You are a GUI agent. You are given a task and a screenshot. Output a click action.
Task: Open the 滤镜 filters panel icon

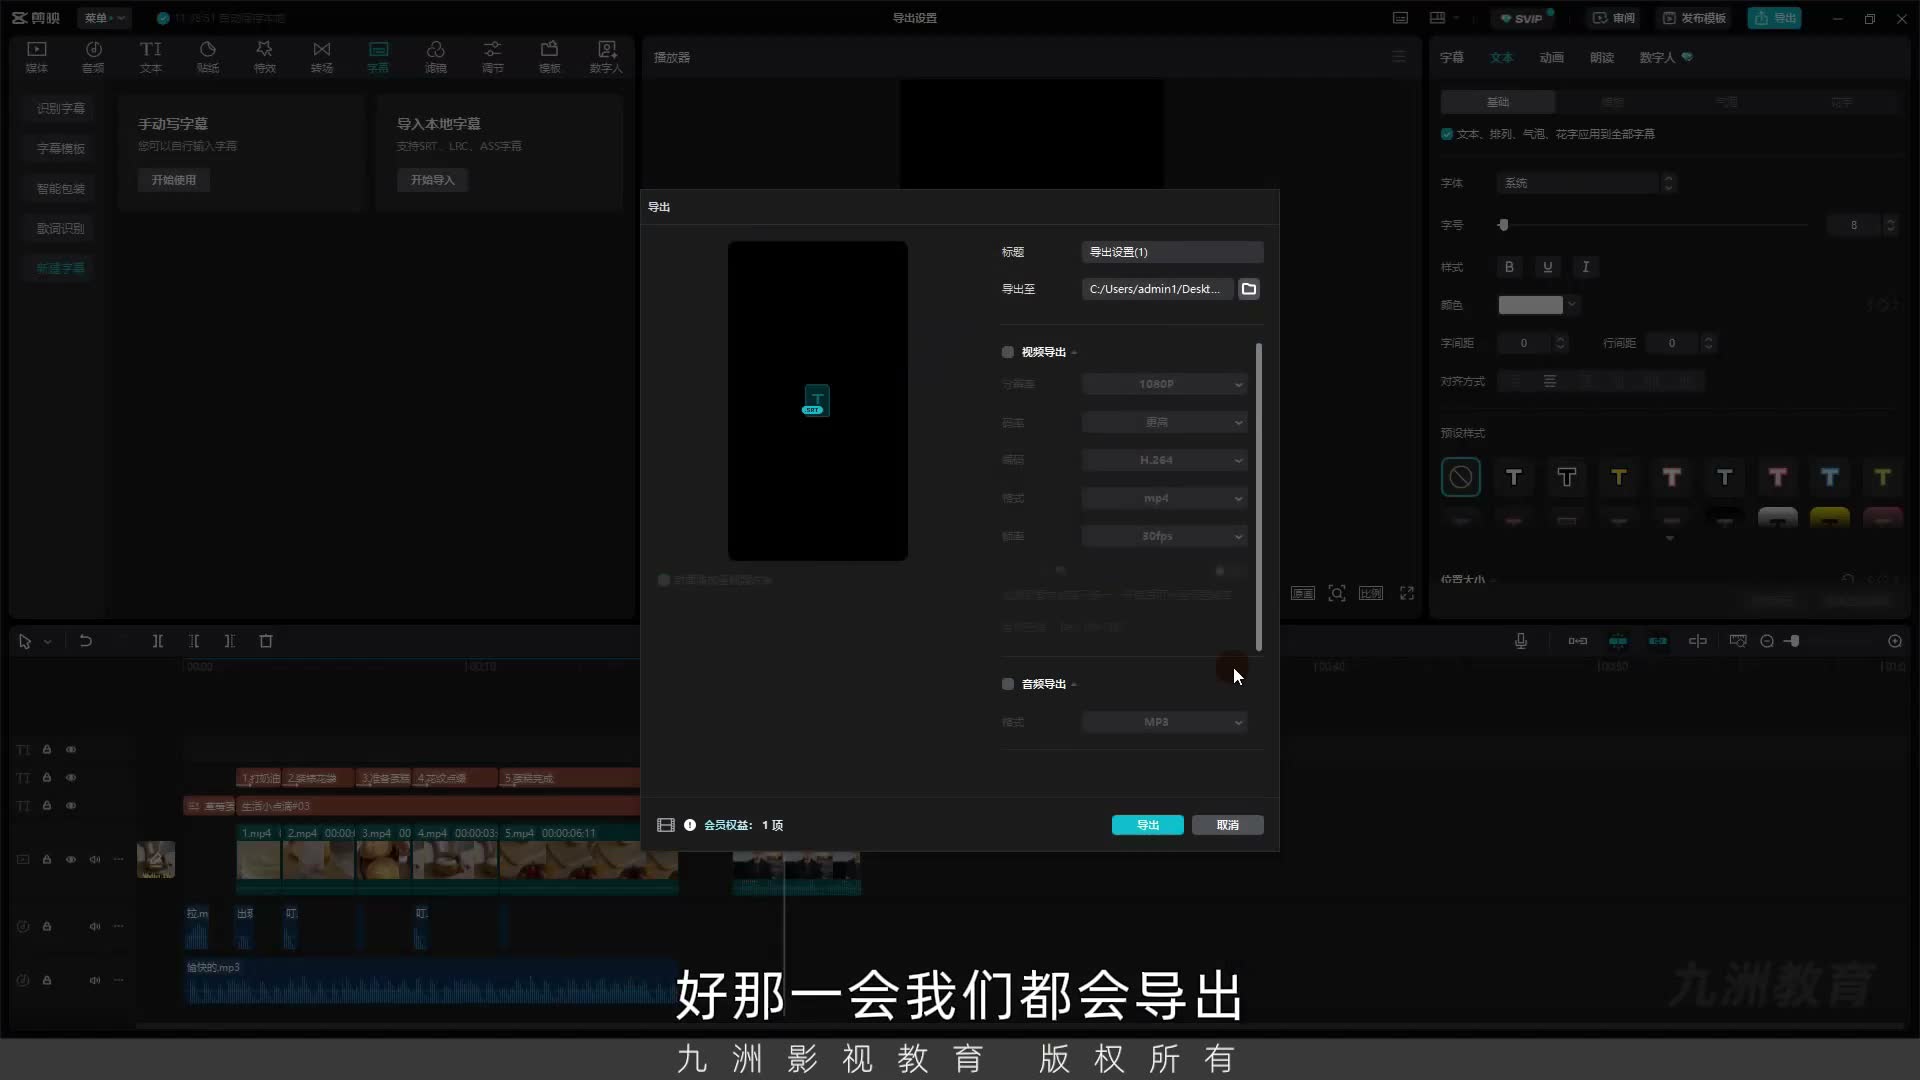435,57
